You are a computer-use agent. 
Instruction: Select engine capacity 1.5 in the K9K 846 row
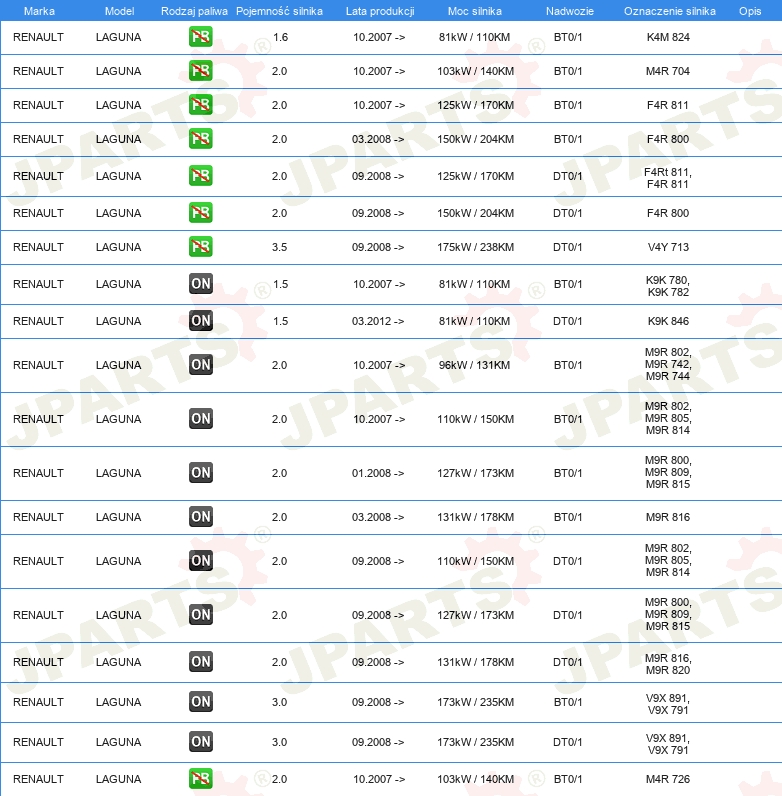click(x=280, y=321)
